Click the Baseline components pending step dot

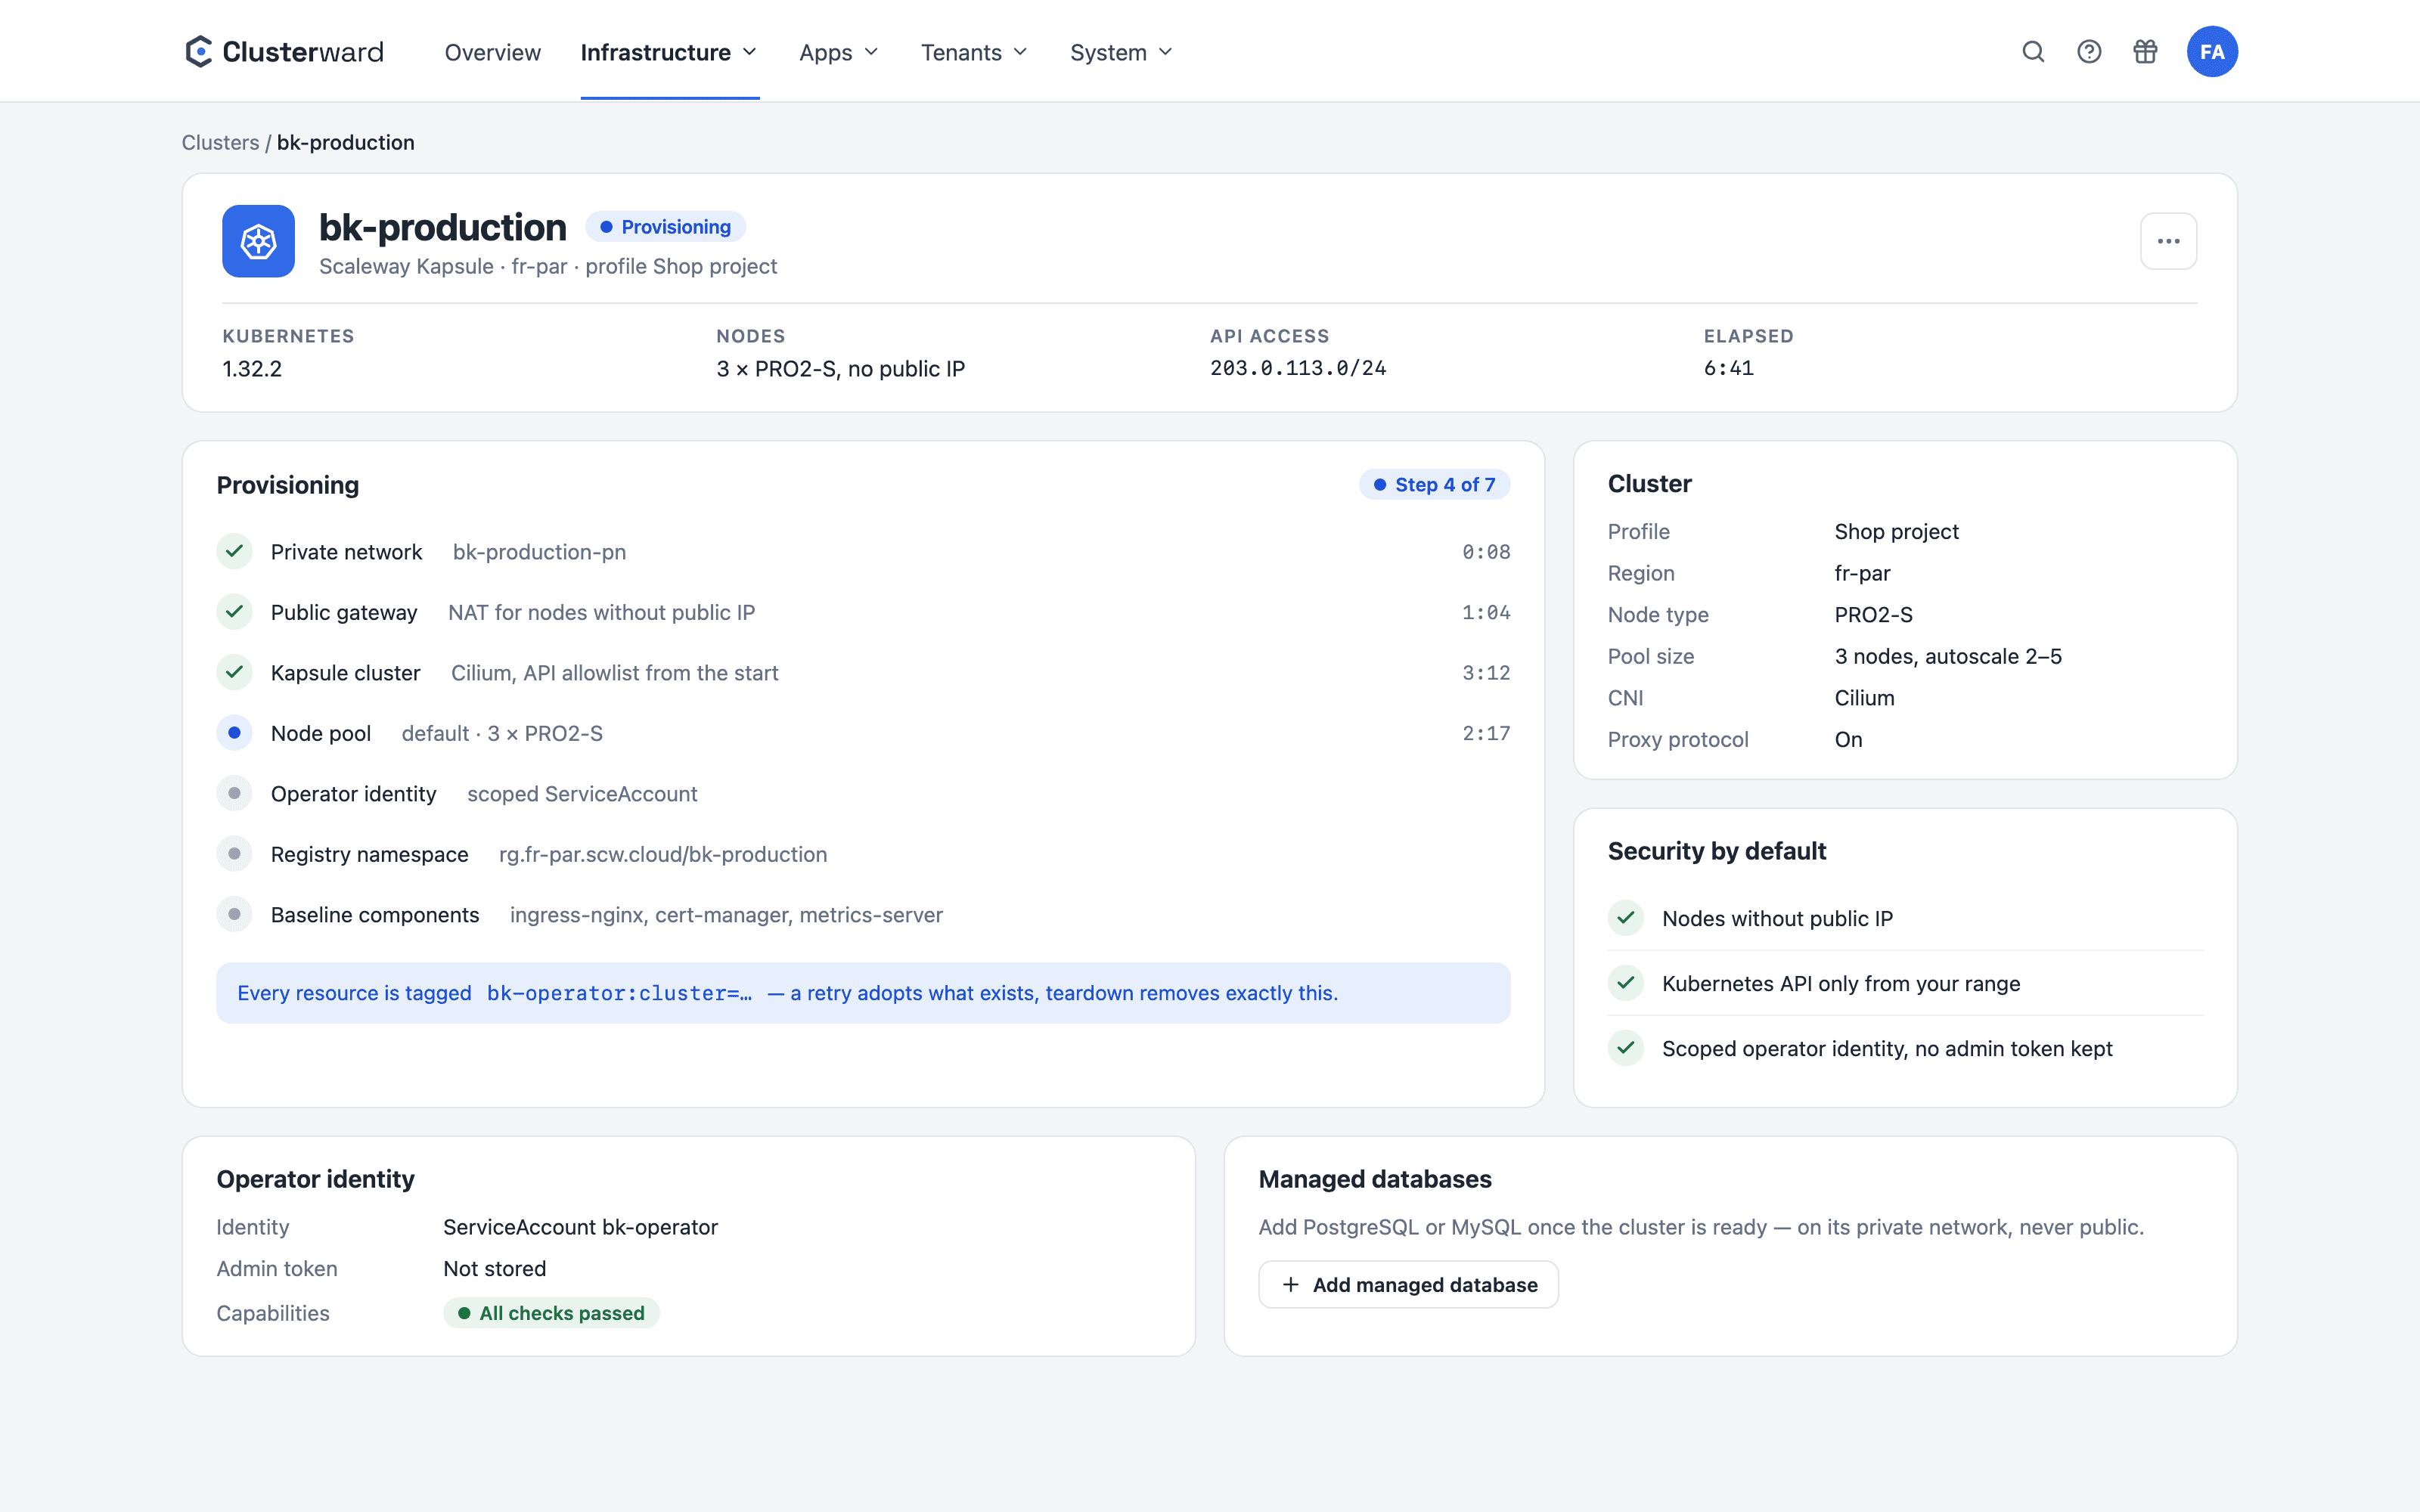point(234,914)
